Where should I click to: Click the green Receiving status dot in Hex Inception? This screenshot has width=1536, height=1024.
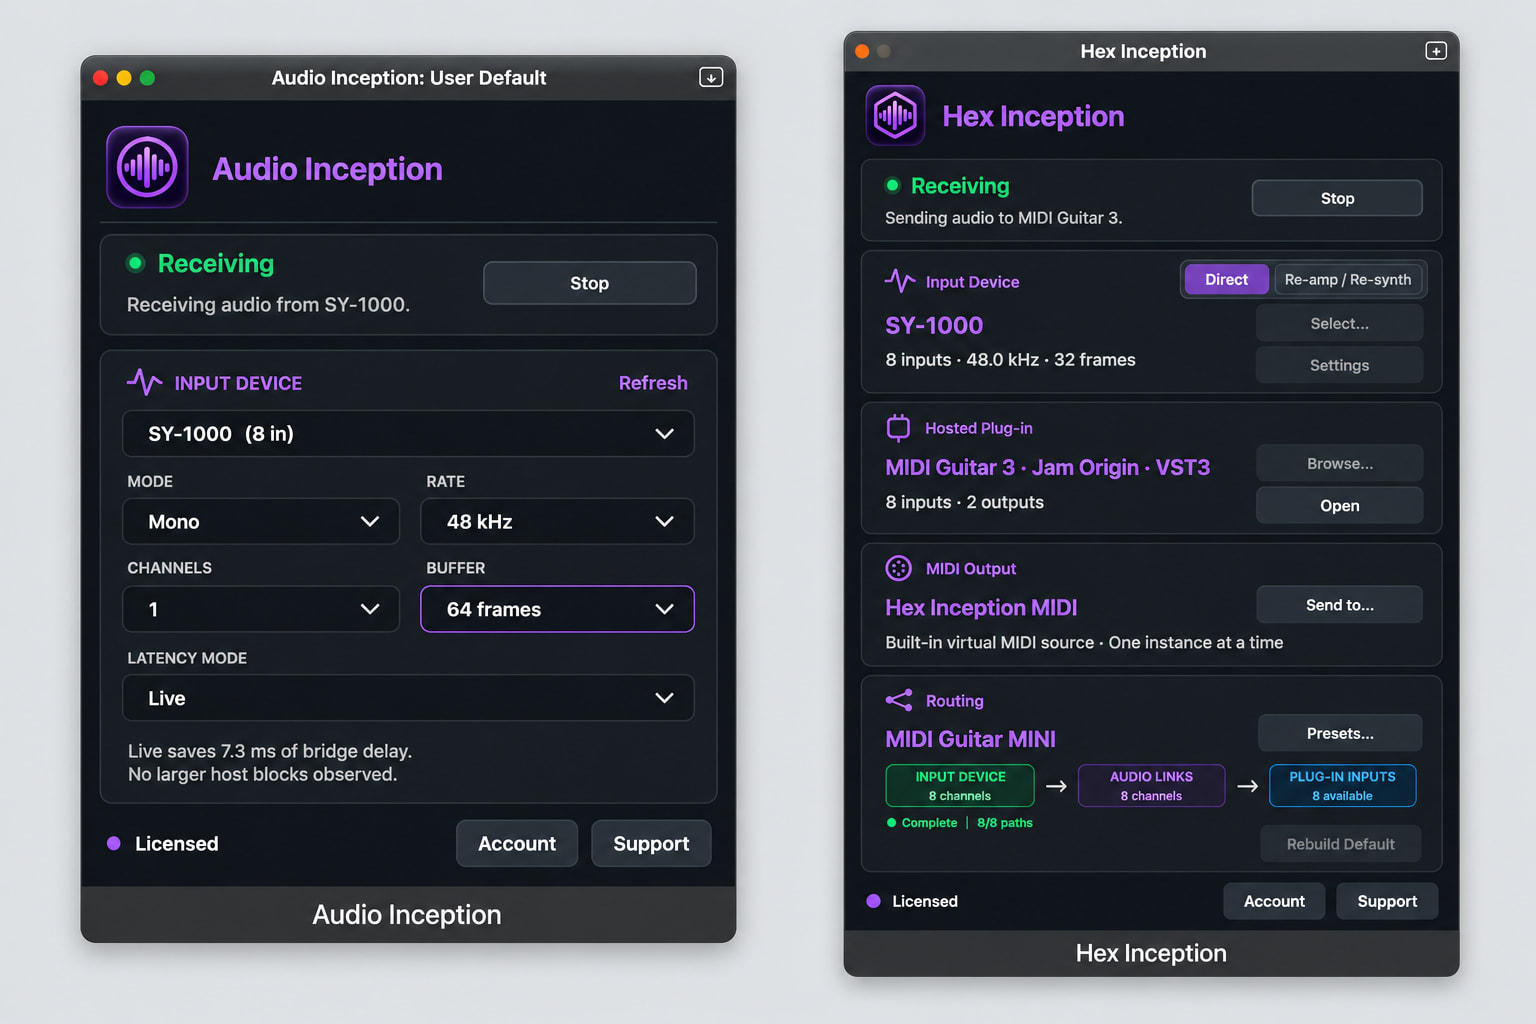tap(892, 185)
